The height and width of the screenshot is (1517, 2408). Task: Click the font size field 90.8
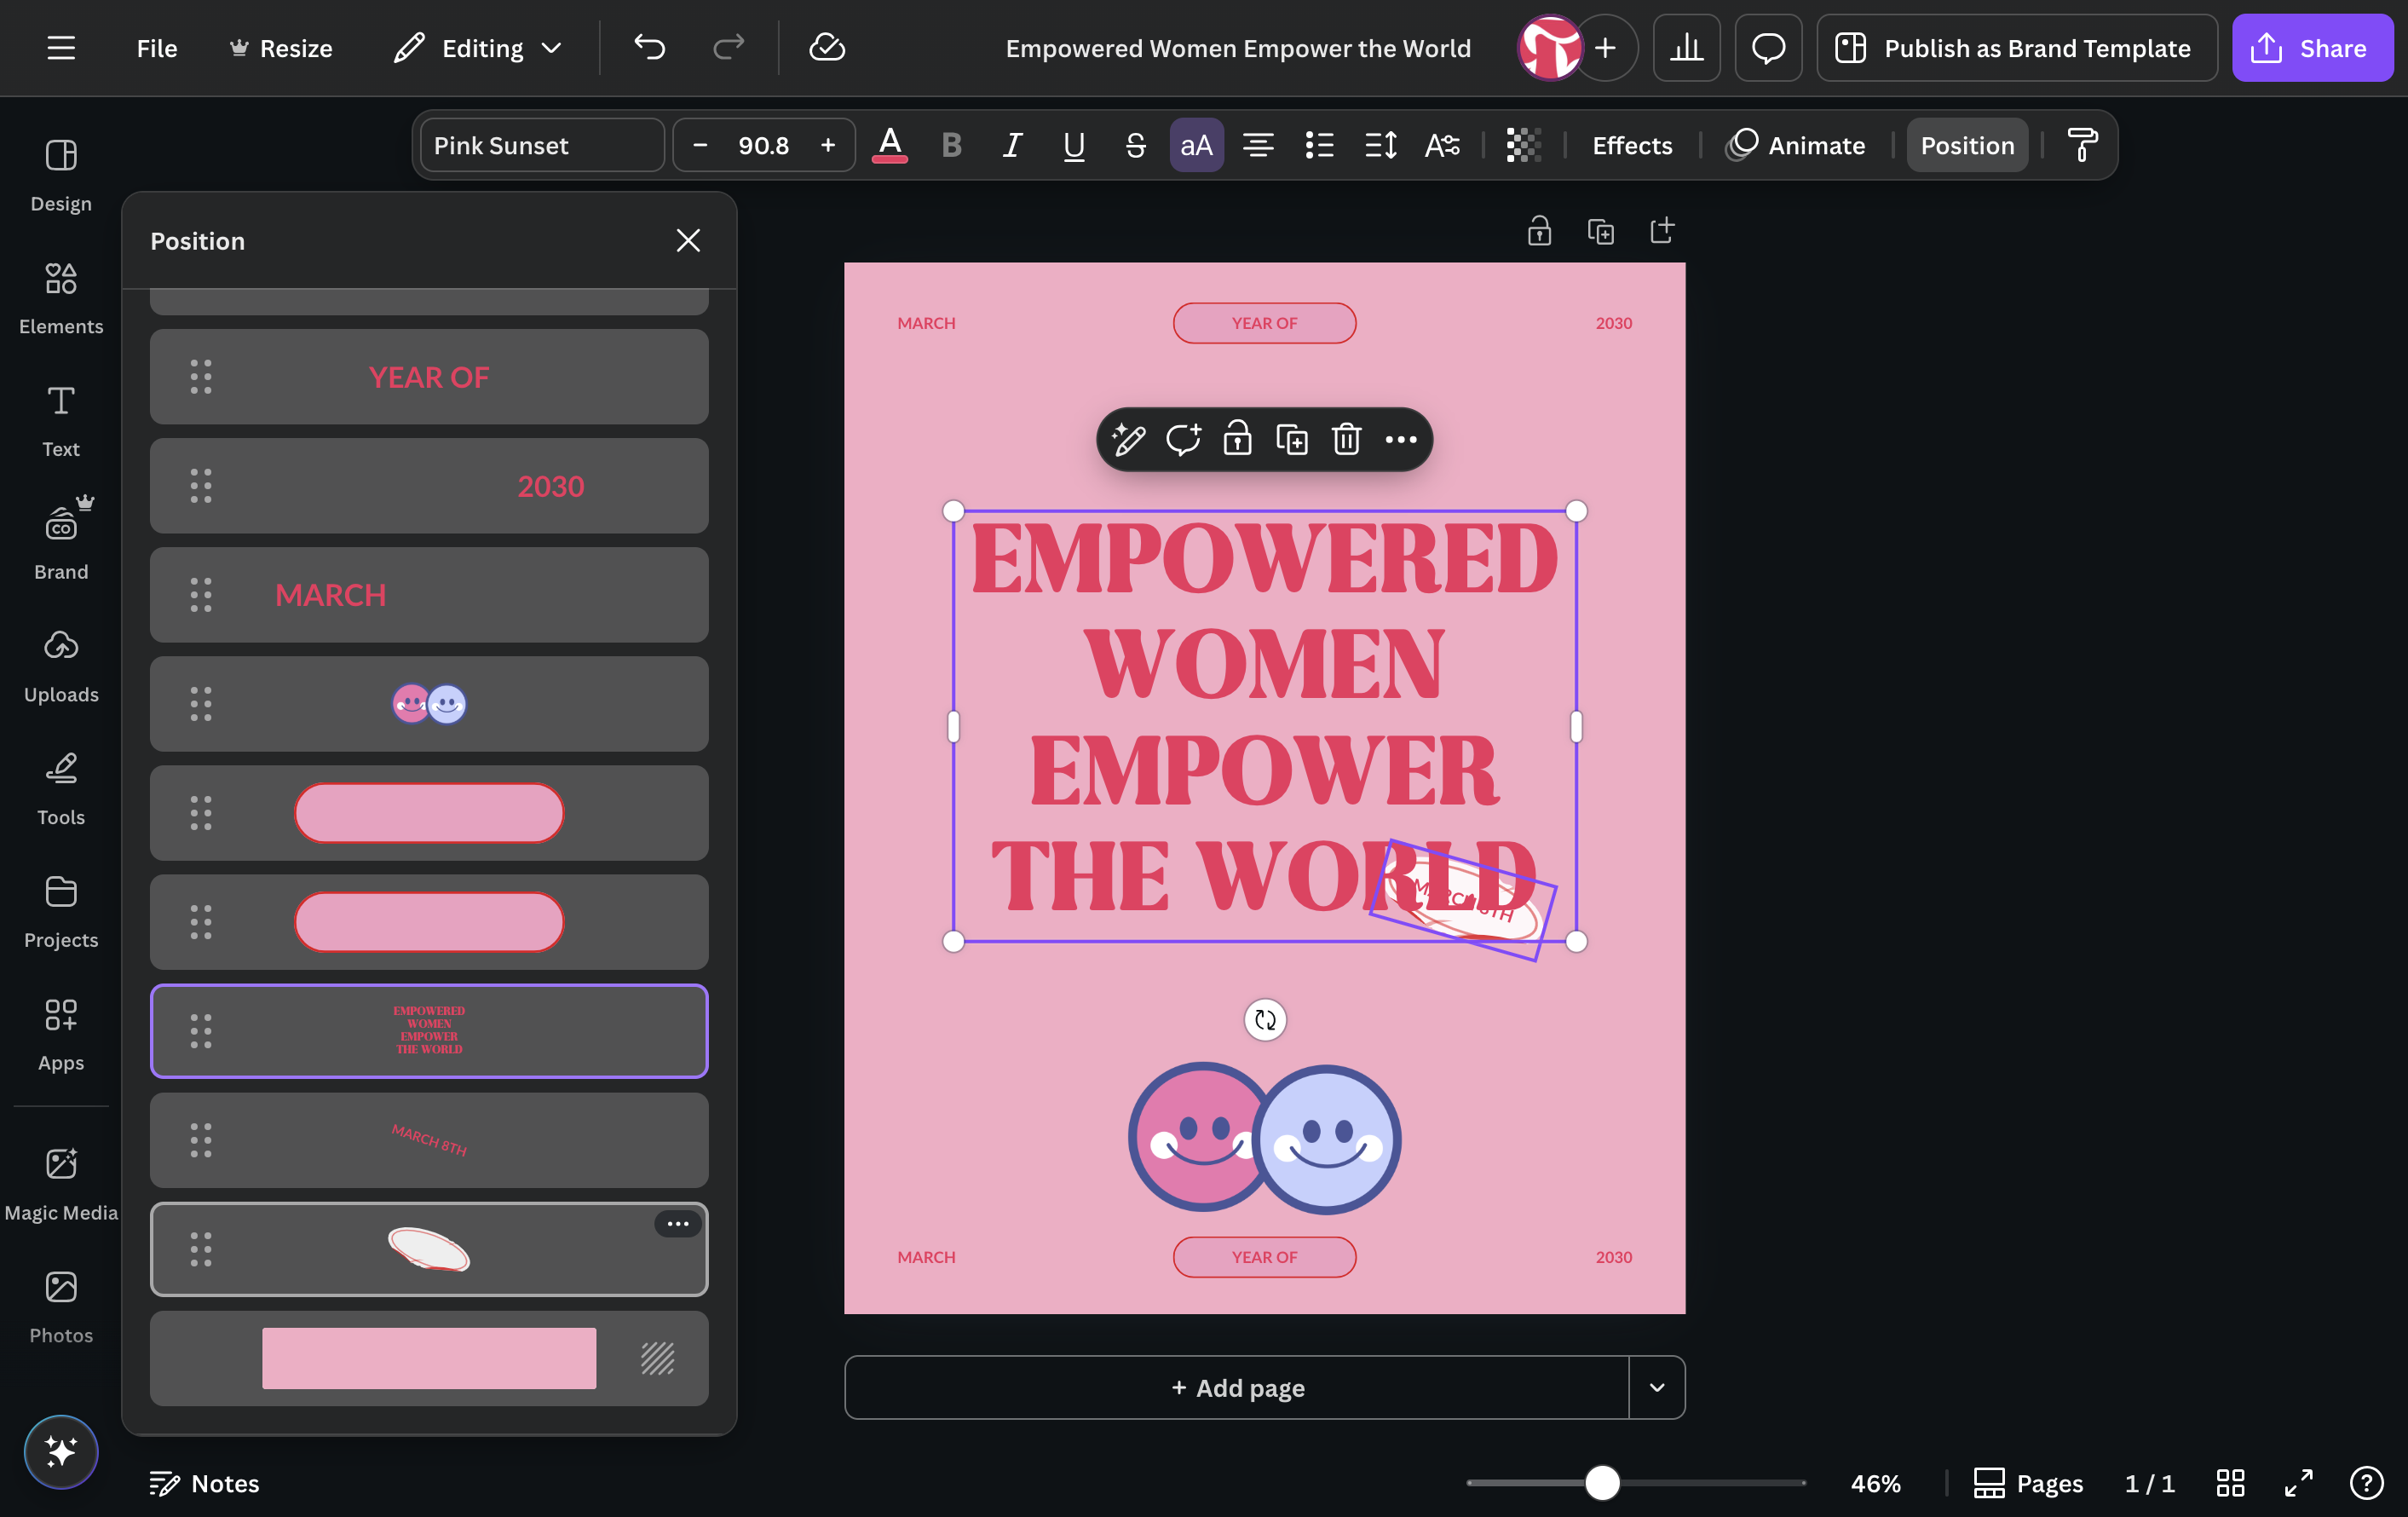764,145
